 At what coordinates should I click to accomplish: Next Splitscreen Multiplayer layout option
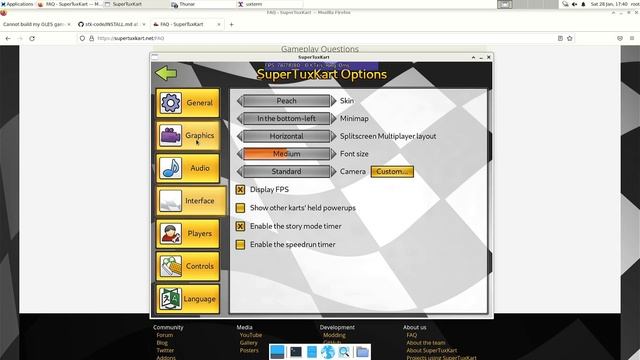point(333,136)
